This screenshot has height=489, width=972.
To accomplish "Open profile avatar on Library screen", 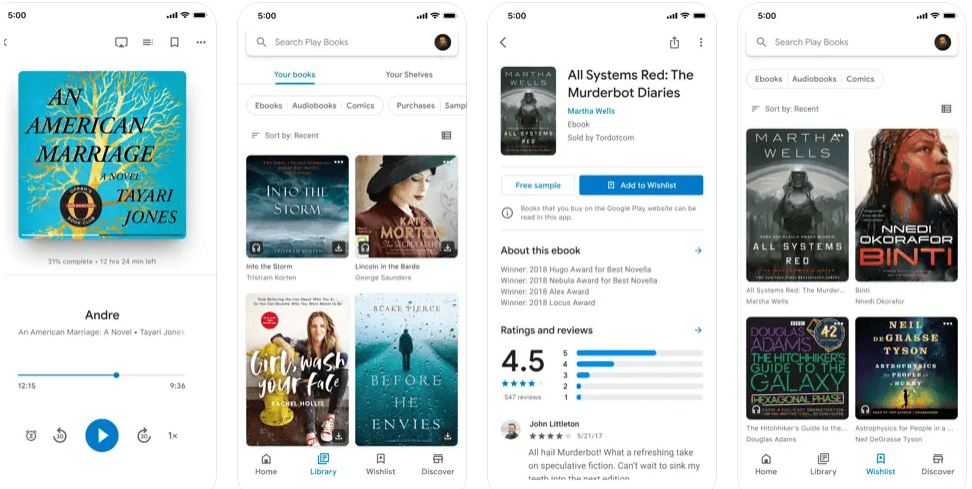I will tap(443, 42).
